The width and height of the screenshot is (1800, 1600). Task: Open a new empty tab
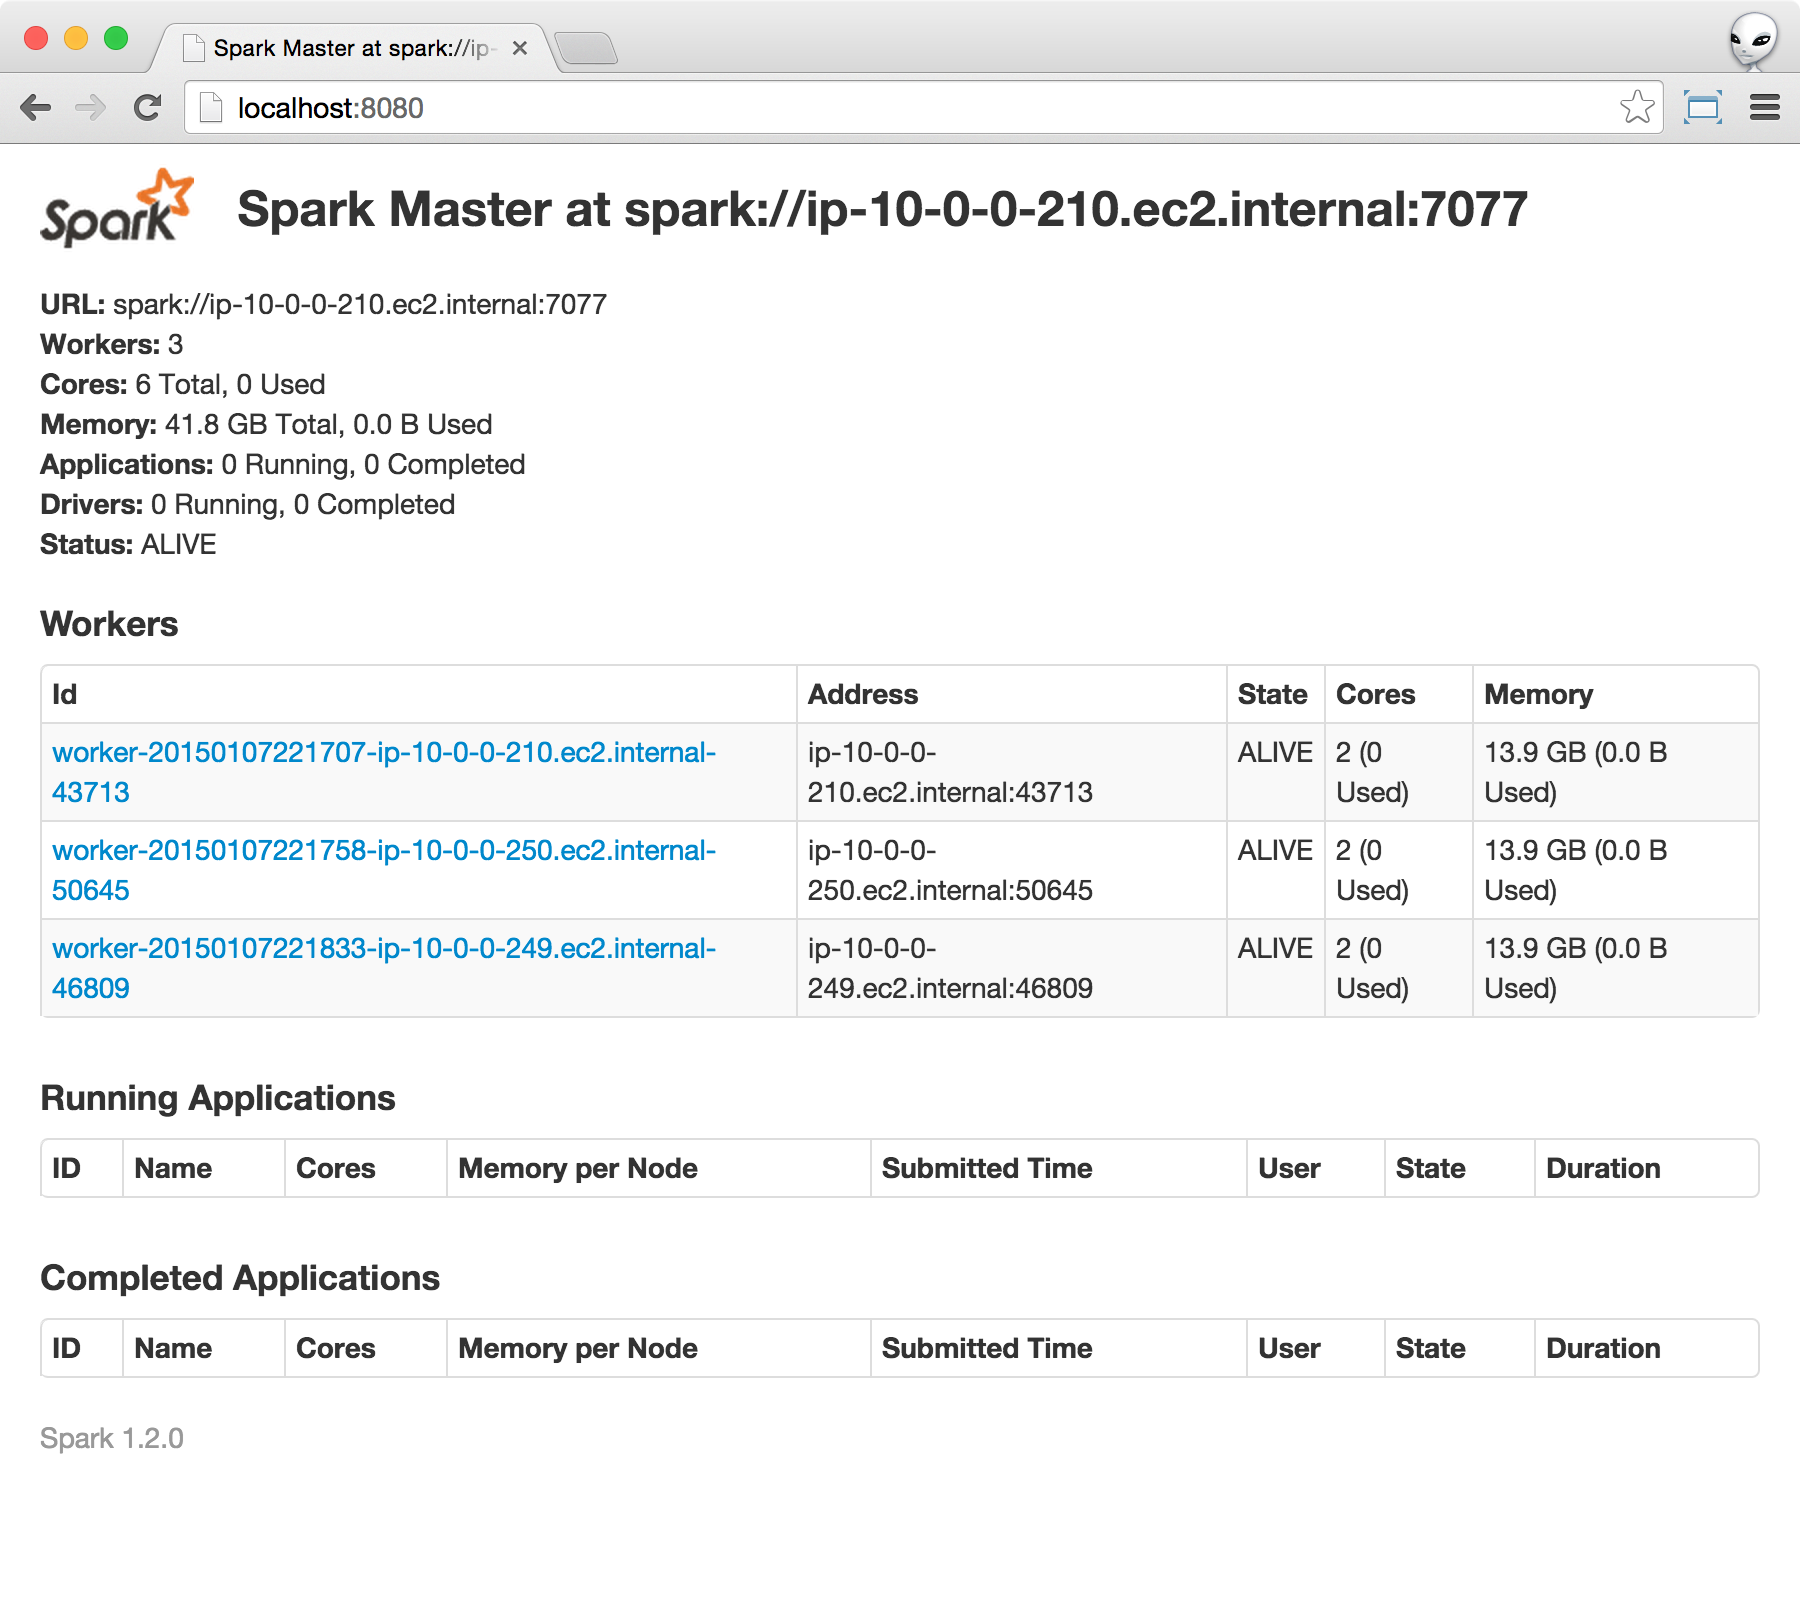coord(586,48)
